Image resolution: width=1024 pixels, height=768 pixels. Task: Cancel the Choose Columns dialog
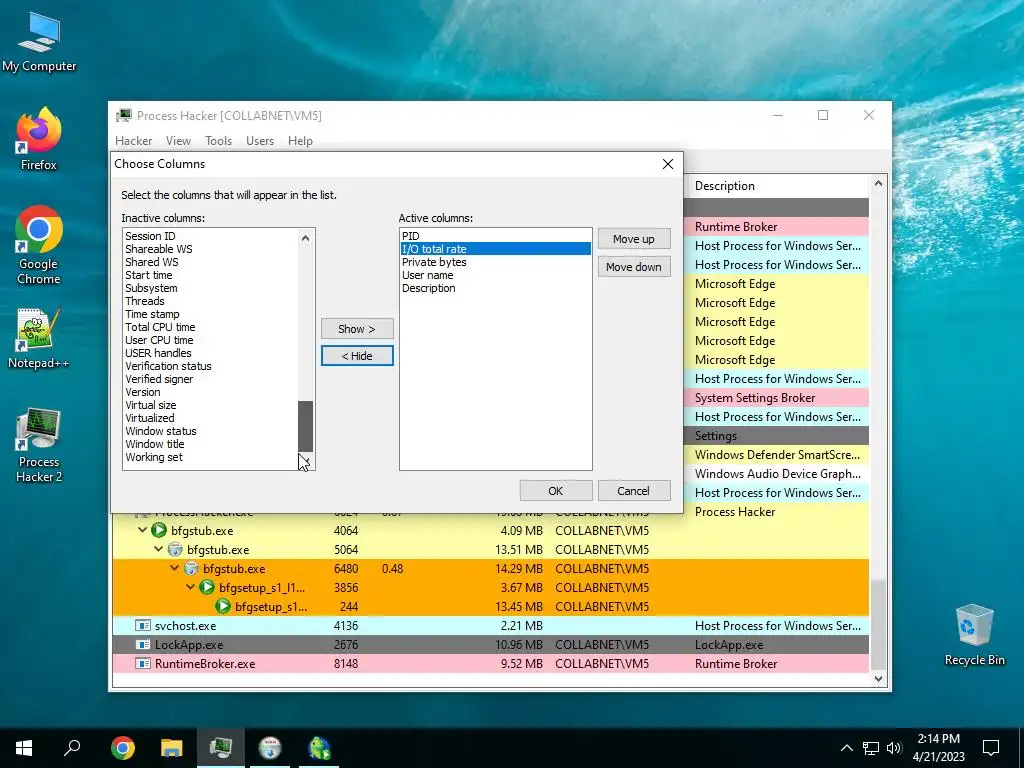[x=633, y=490]
